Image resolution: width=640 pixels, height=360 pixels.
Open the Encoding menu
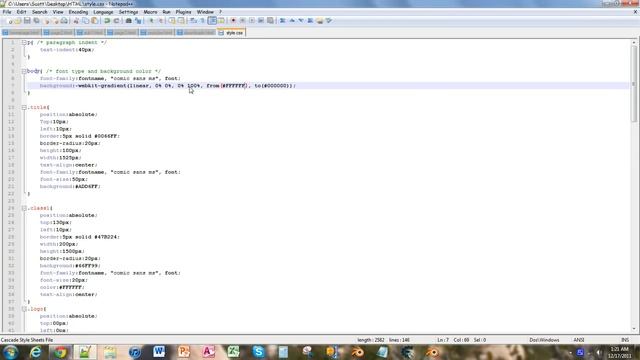coord(78,12)
